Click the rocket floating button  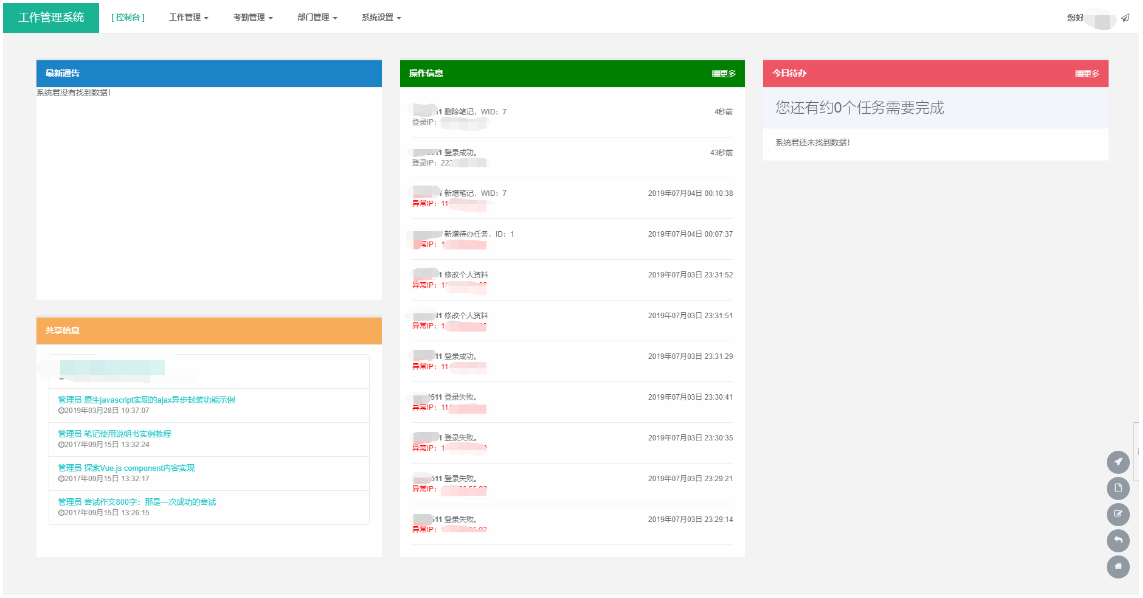[1117, 462]
